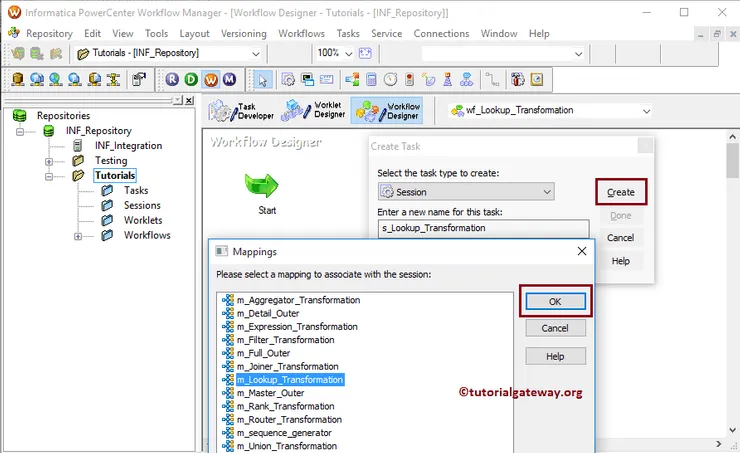Click the green Start task icon

coord(261,185)
